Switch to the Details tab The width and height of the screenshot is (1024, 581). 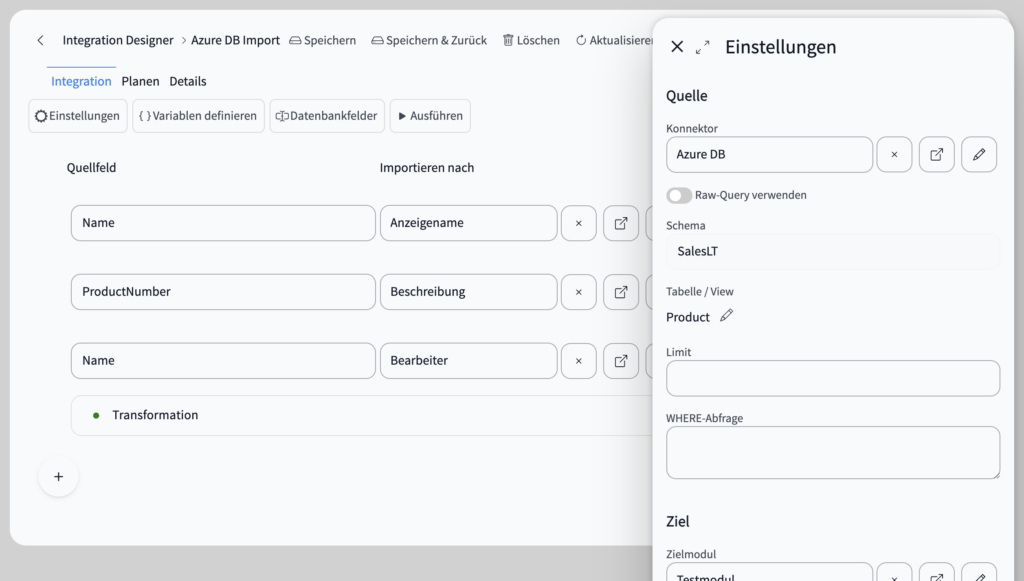[x=188, y=81]
